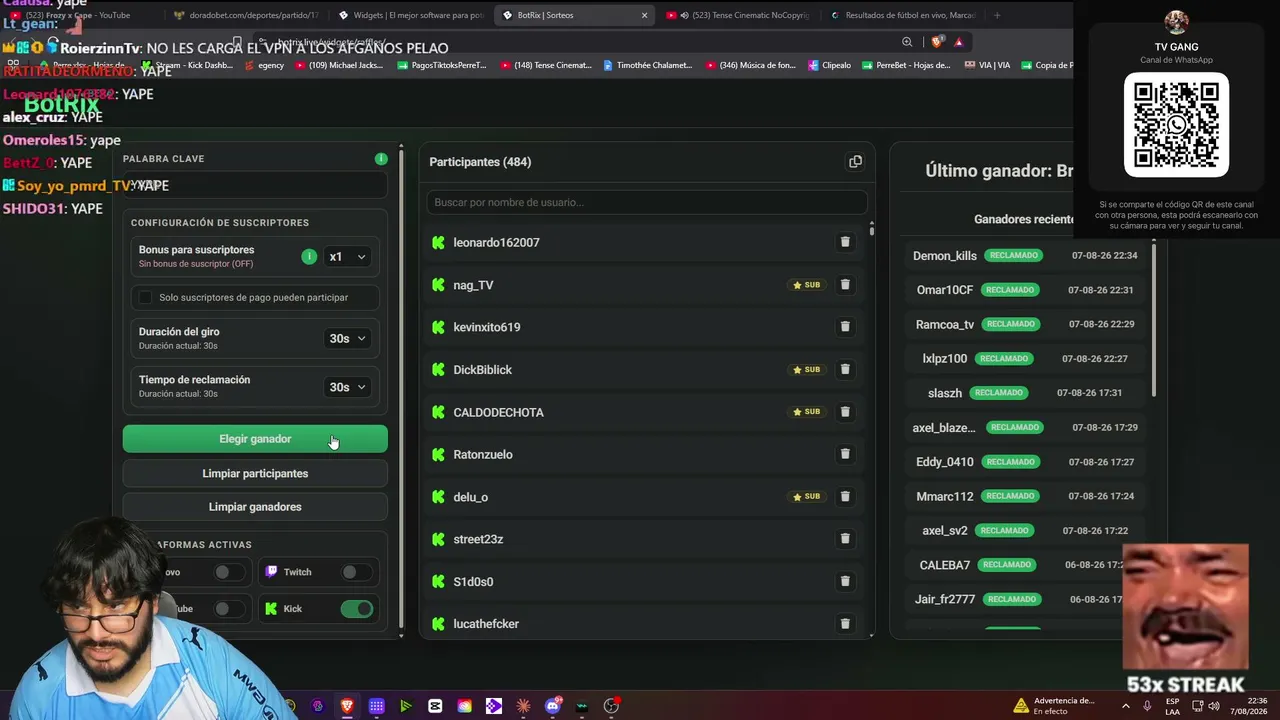The image size is (1280, 720).
Task: Enable only paid subscribers can participate checkbox
Action: [146, 298]
